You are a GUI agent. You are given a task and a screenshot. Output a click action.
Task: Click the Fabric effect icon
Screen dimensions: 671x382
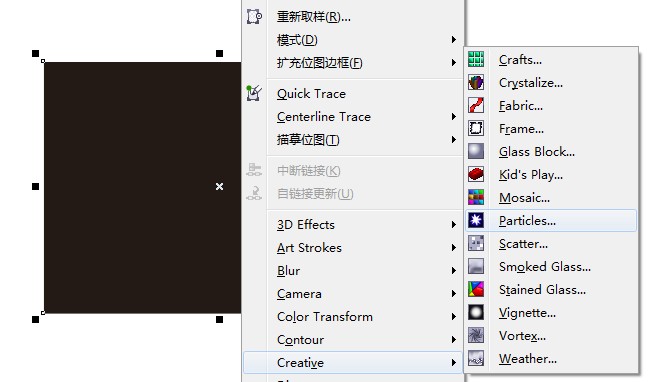coord(475,105)
